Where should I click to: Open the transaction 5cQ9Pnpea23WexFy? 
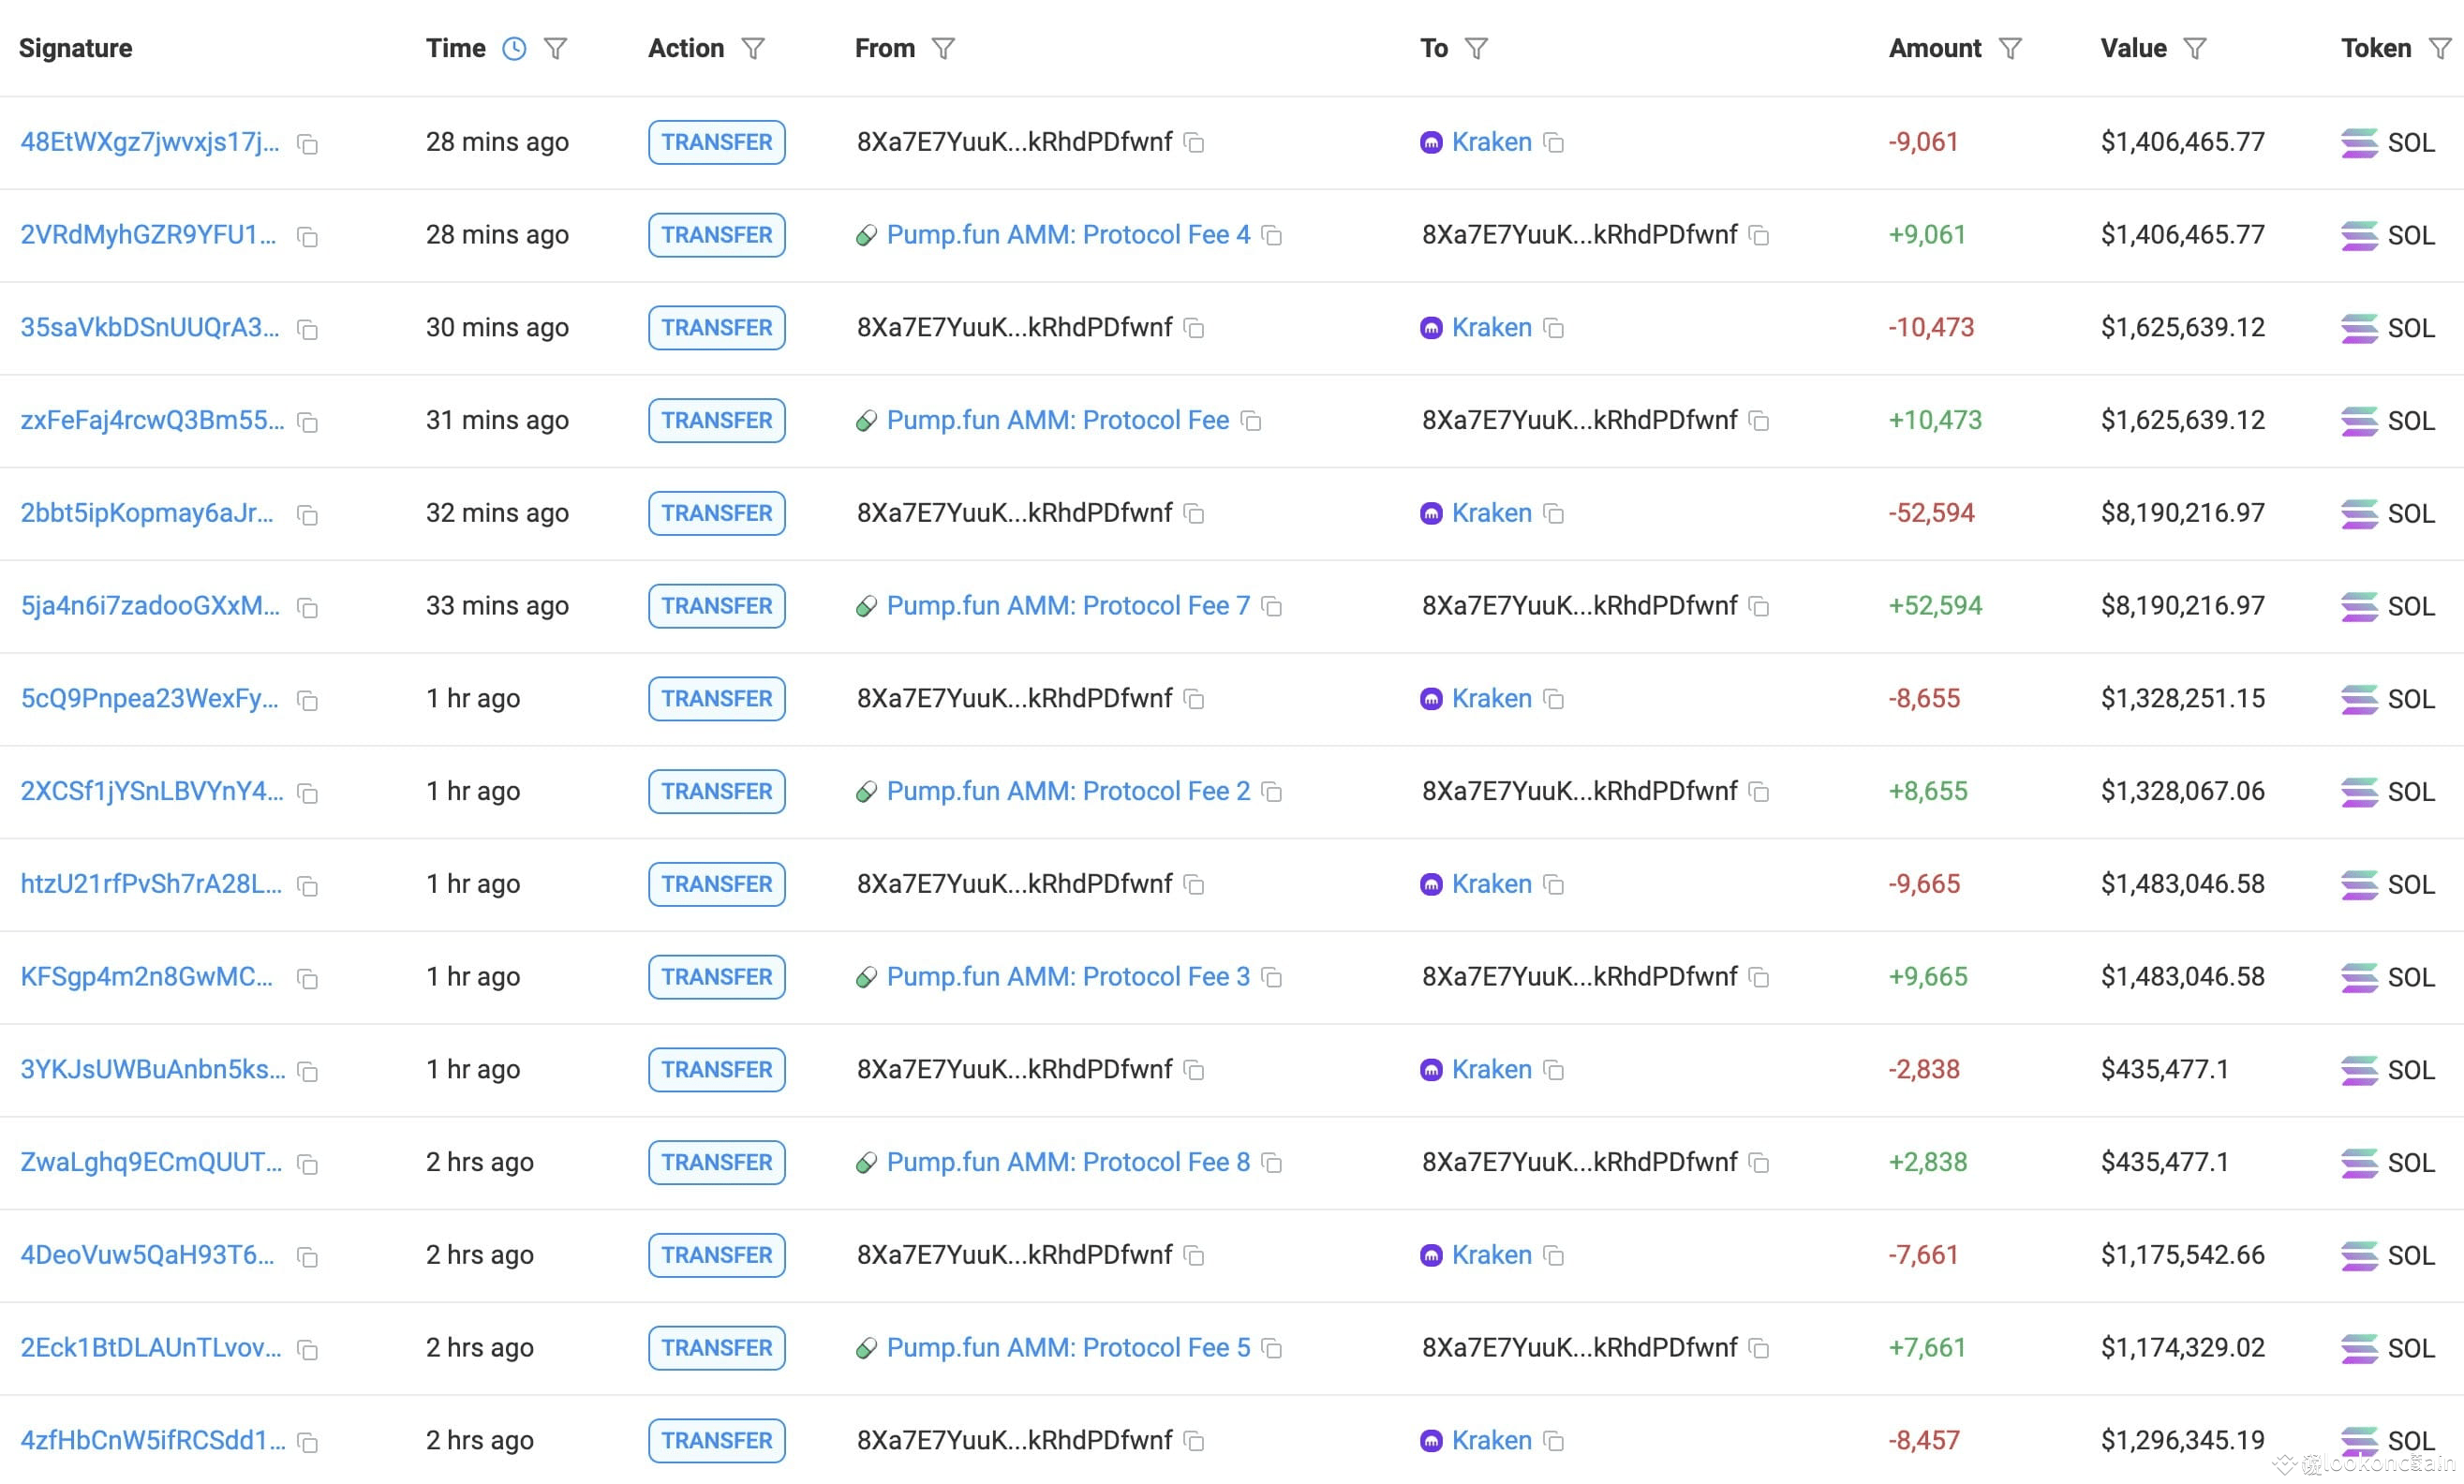(150, 698)
